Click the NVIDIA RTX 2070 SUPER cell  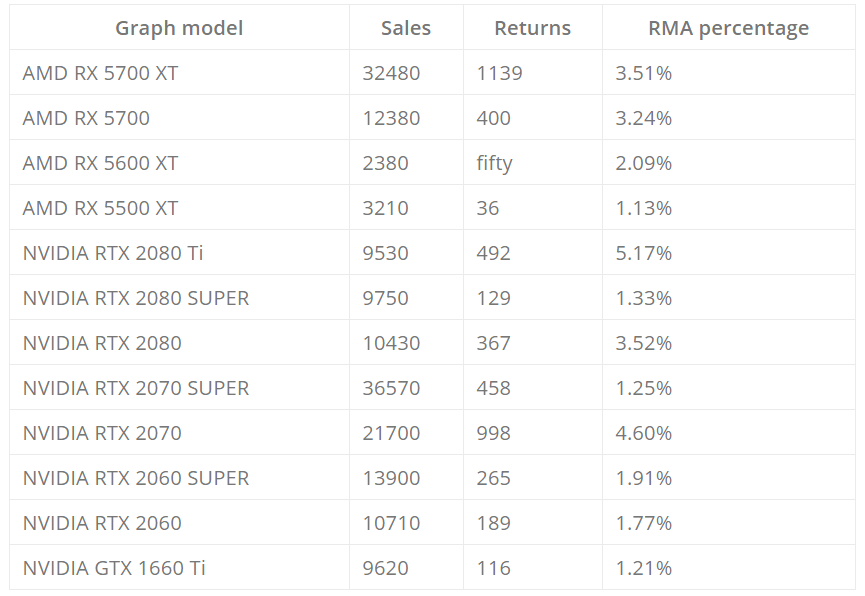click(136, 388)
